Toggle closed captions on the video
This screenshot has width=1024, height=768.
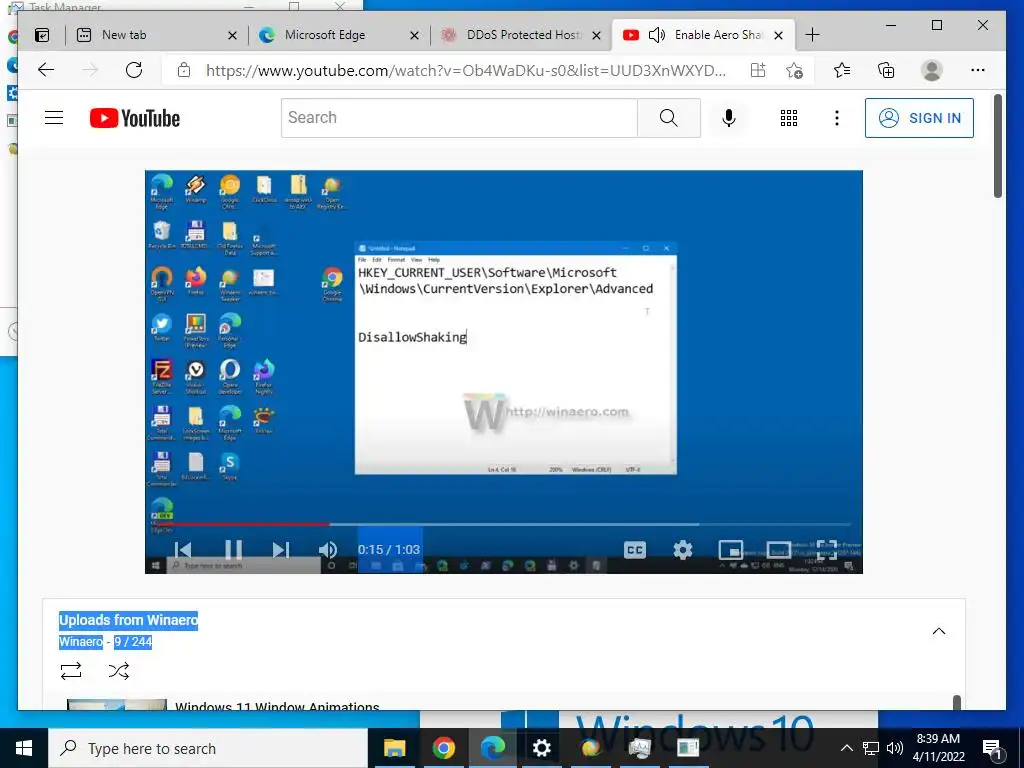pyautogui.click(x=634, y=550)
